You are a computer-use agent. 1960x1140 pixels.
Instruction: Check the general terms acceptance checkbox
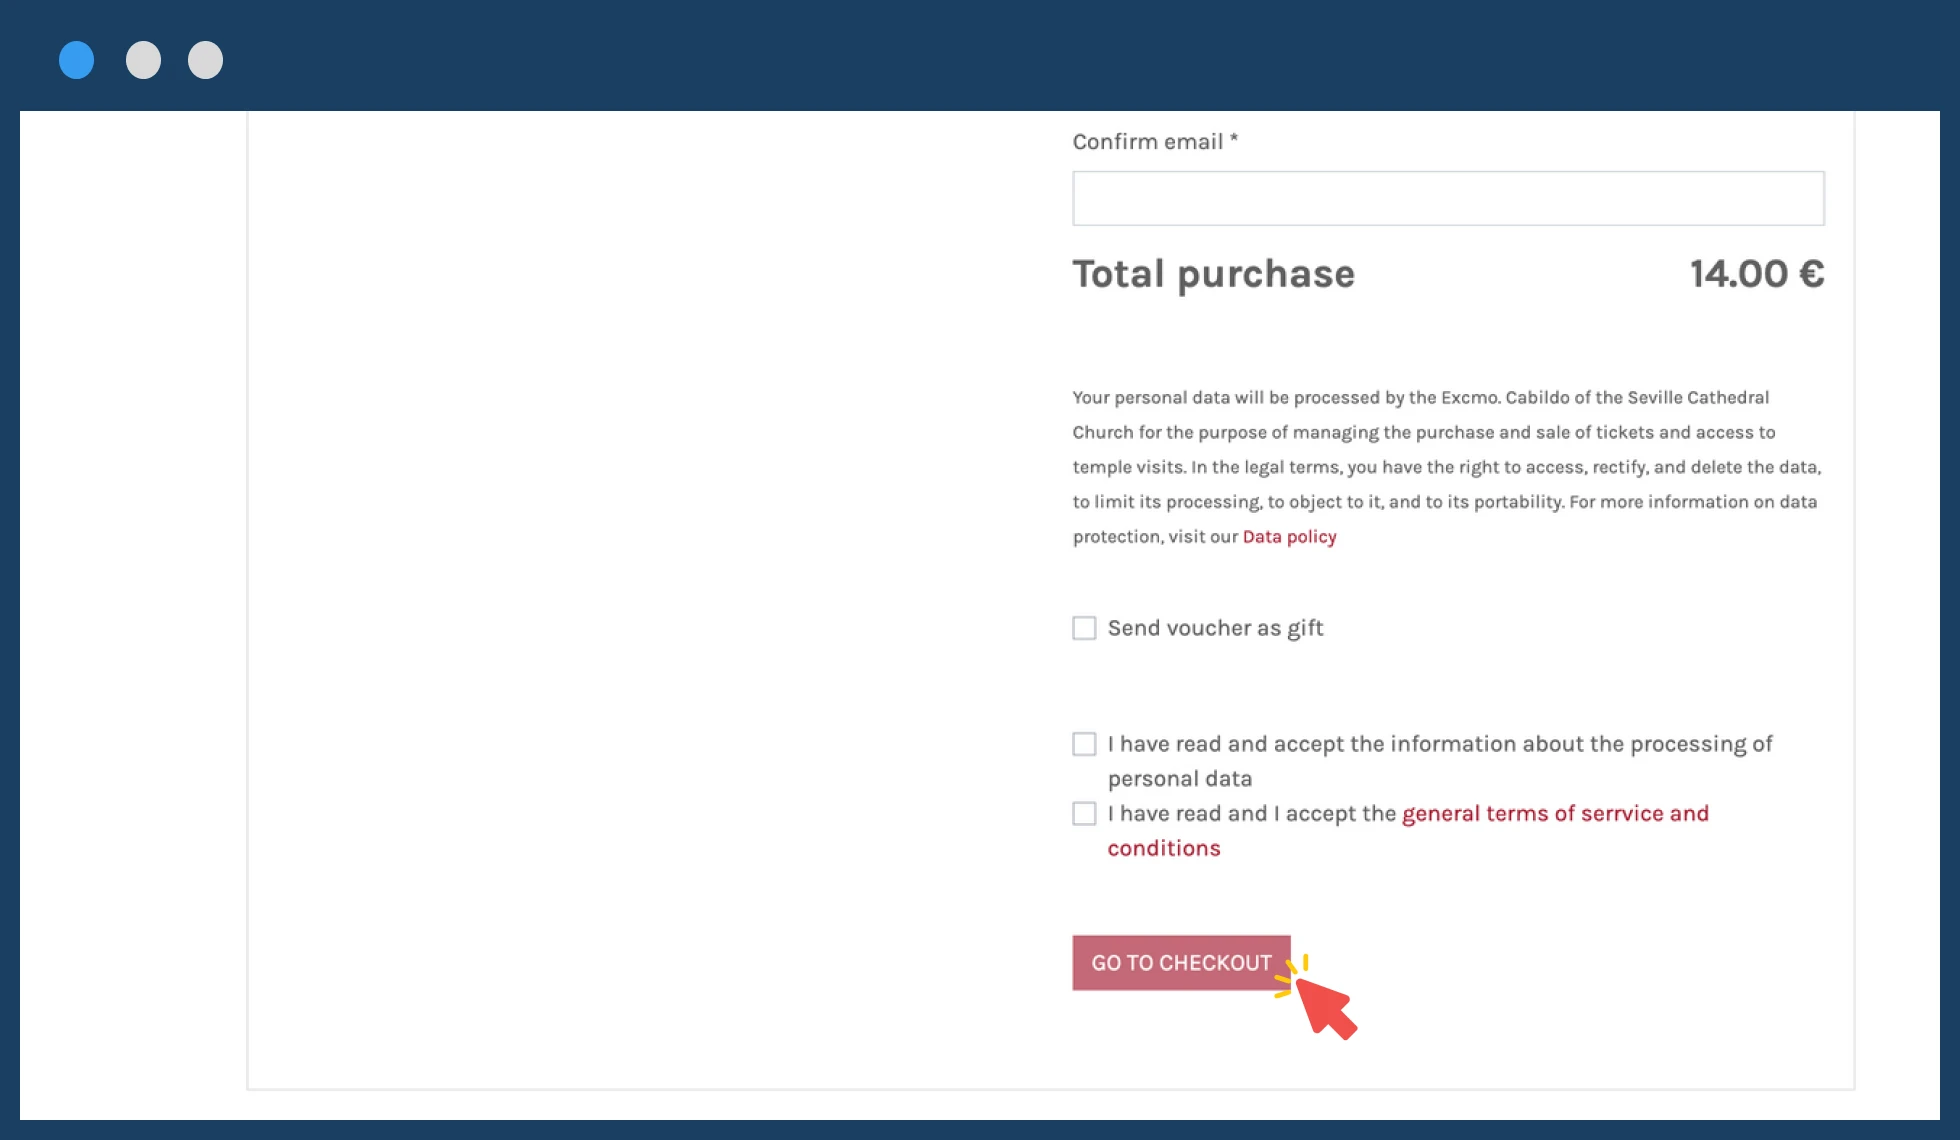click(1084, 814)
